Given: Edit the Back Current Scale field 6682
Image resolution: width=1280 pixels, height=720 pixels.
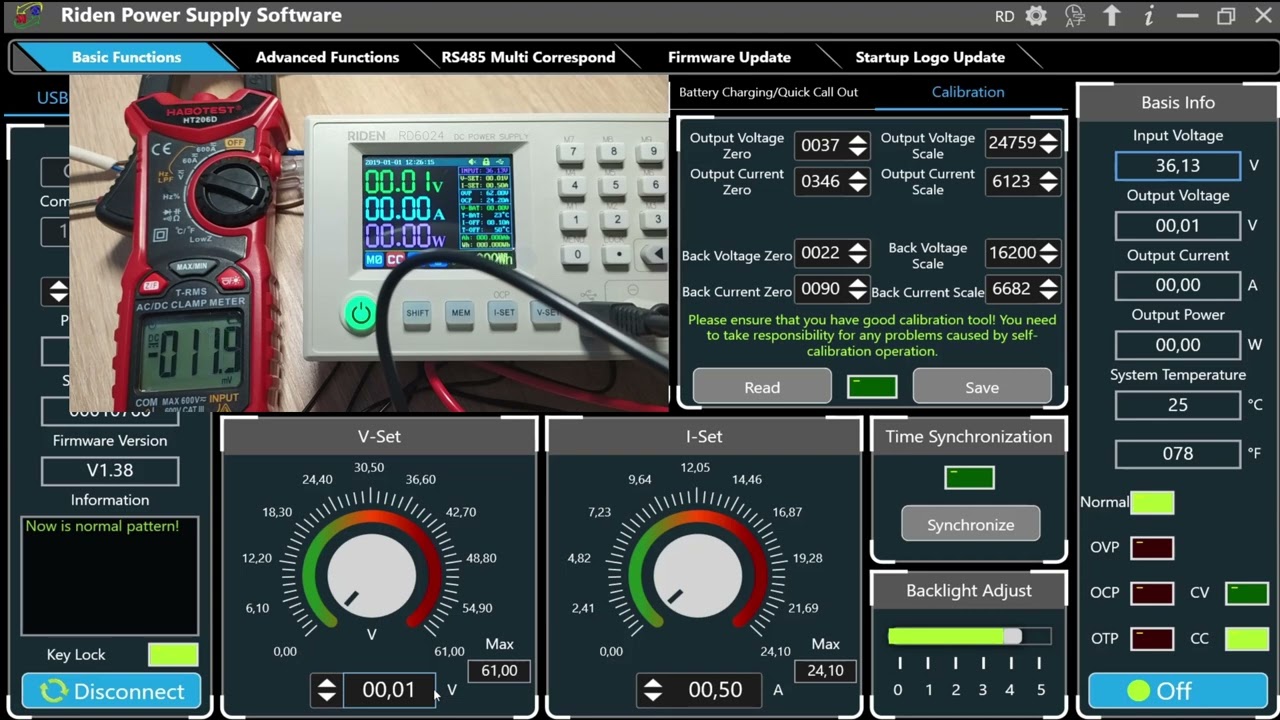Looking at the screenshot, I should coord(1012,289).
